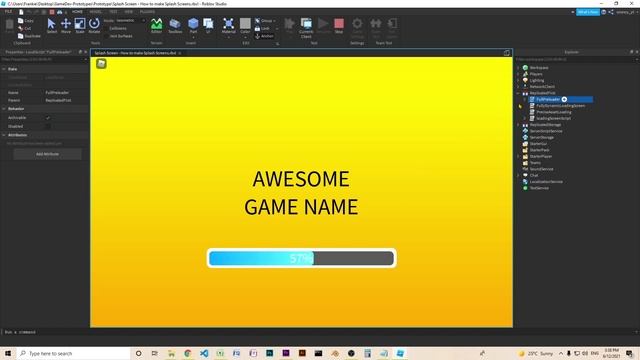Click the What's New button

[588, 12]
